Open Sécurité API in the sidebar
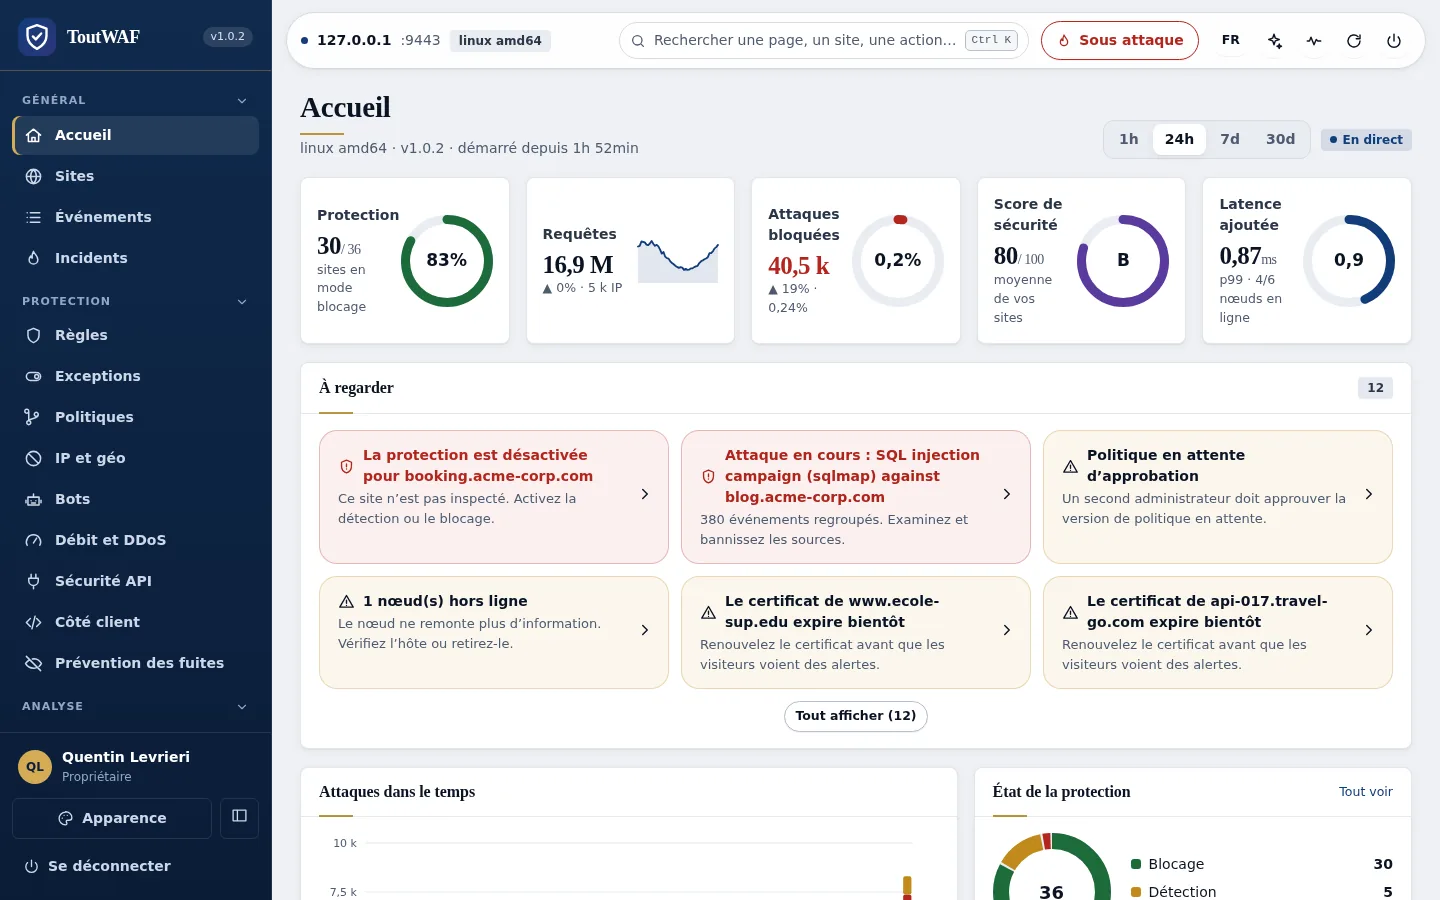The width and height of the screenshot is (1440, 900). tap(135, 581)
